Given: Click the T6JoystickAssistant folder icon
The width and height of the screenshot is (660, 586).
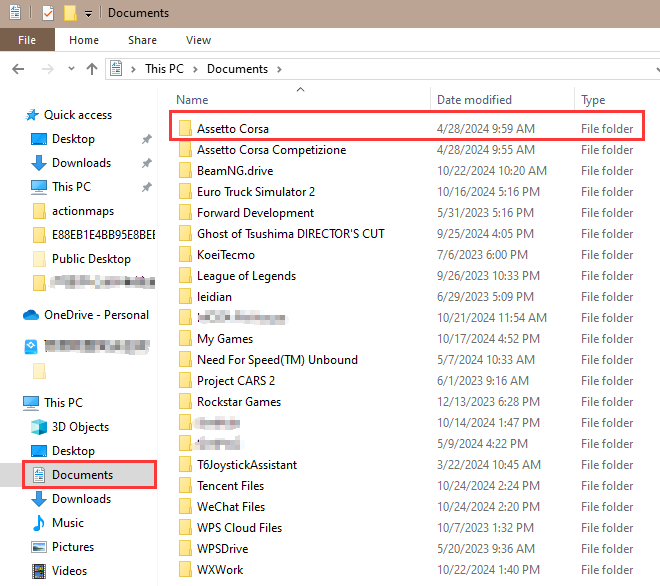Looking at the screenshot, I should [x=185, y=465].
